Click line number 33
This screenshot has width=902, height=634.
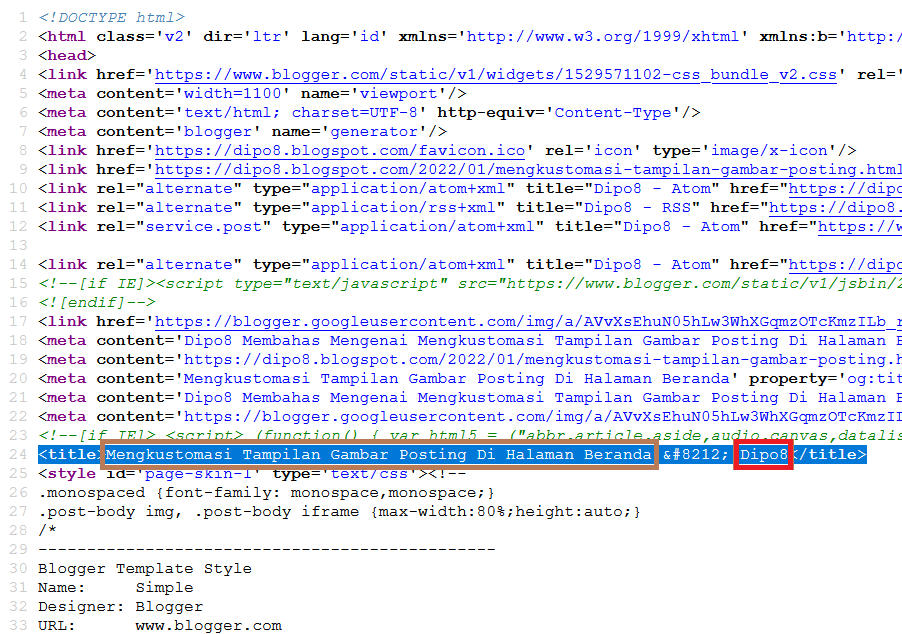click(18, 625)
